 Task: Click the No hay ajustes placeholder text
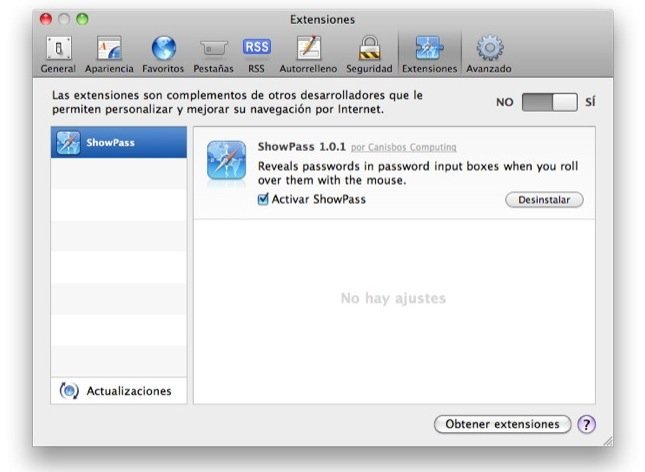(393, 298)
